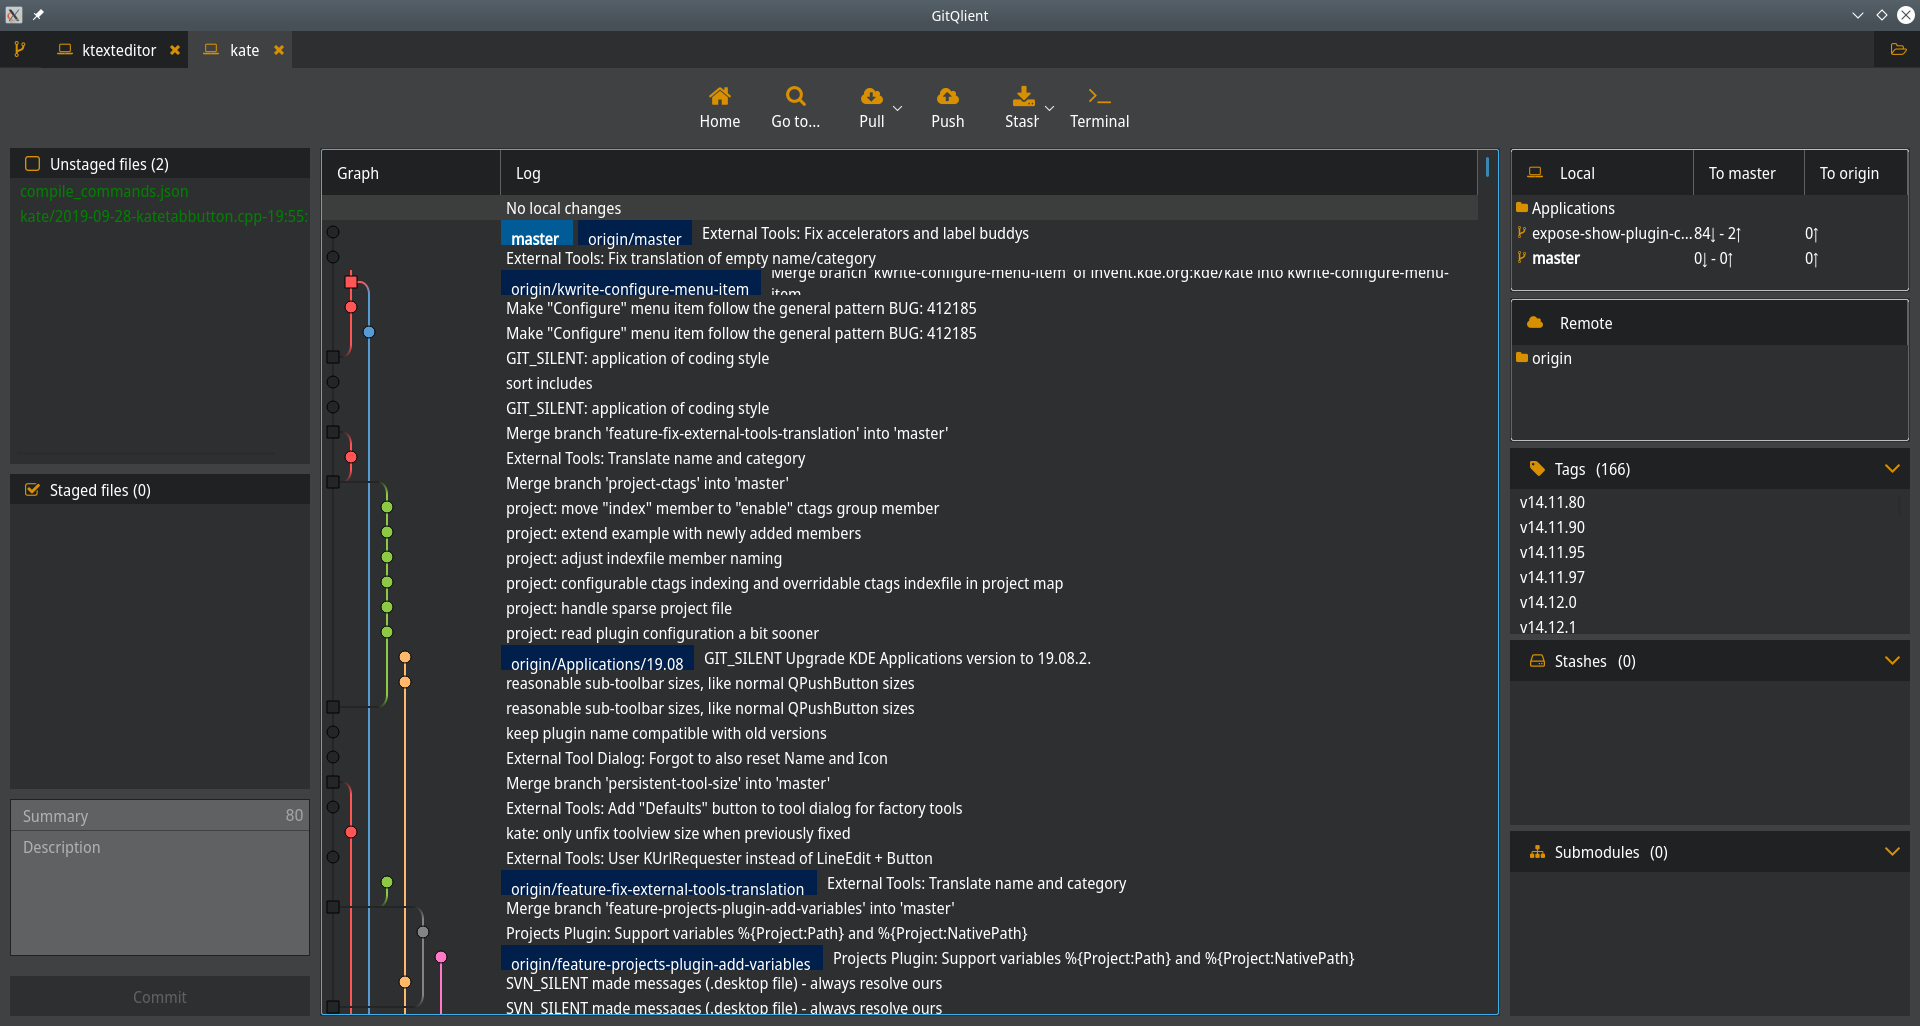Close the ktexteditor tab
This screenshot has width=1920, height=1026.
click(175, 50)
